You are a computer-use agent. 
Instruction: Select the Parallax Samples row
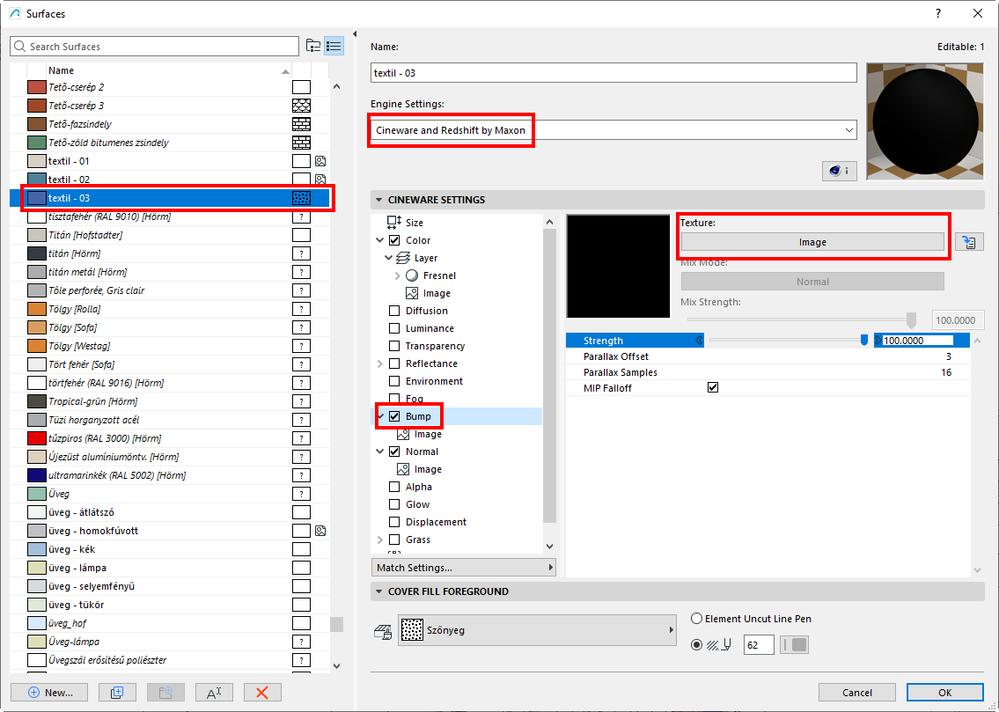768,373
